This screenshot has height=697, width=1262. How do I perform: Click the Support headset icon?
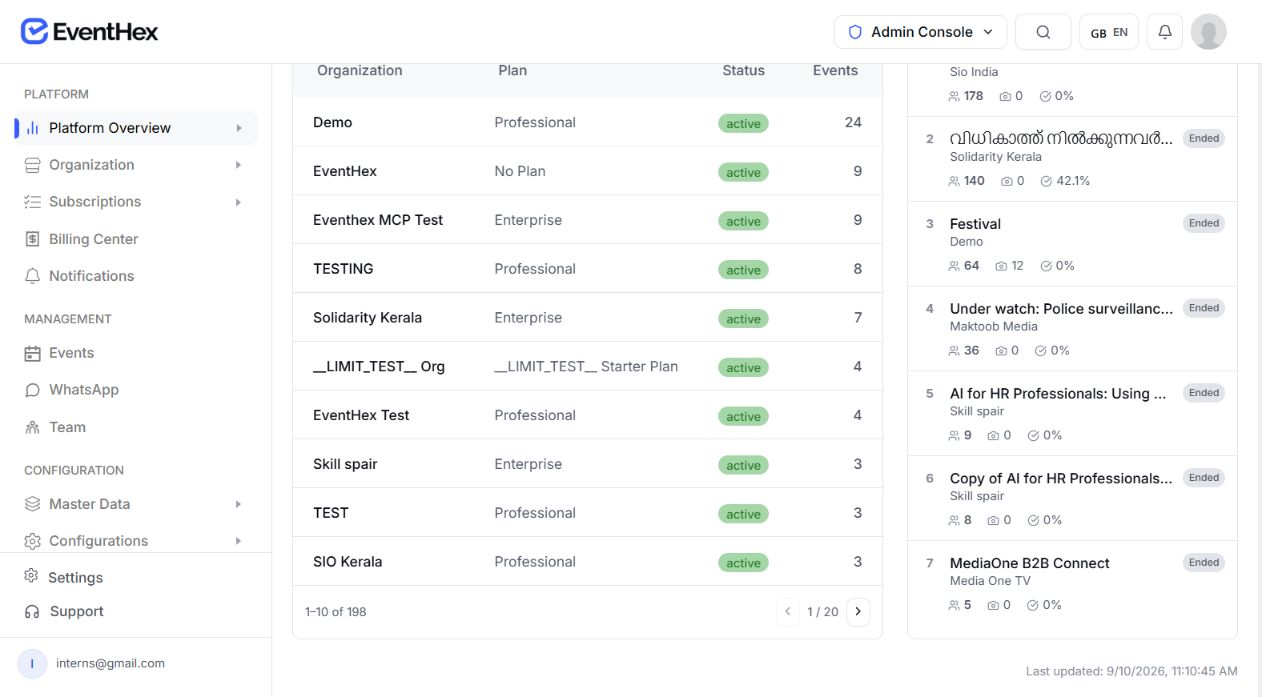tap(31, 611)
